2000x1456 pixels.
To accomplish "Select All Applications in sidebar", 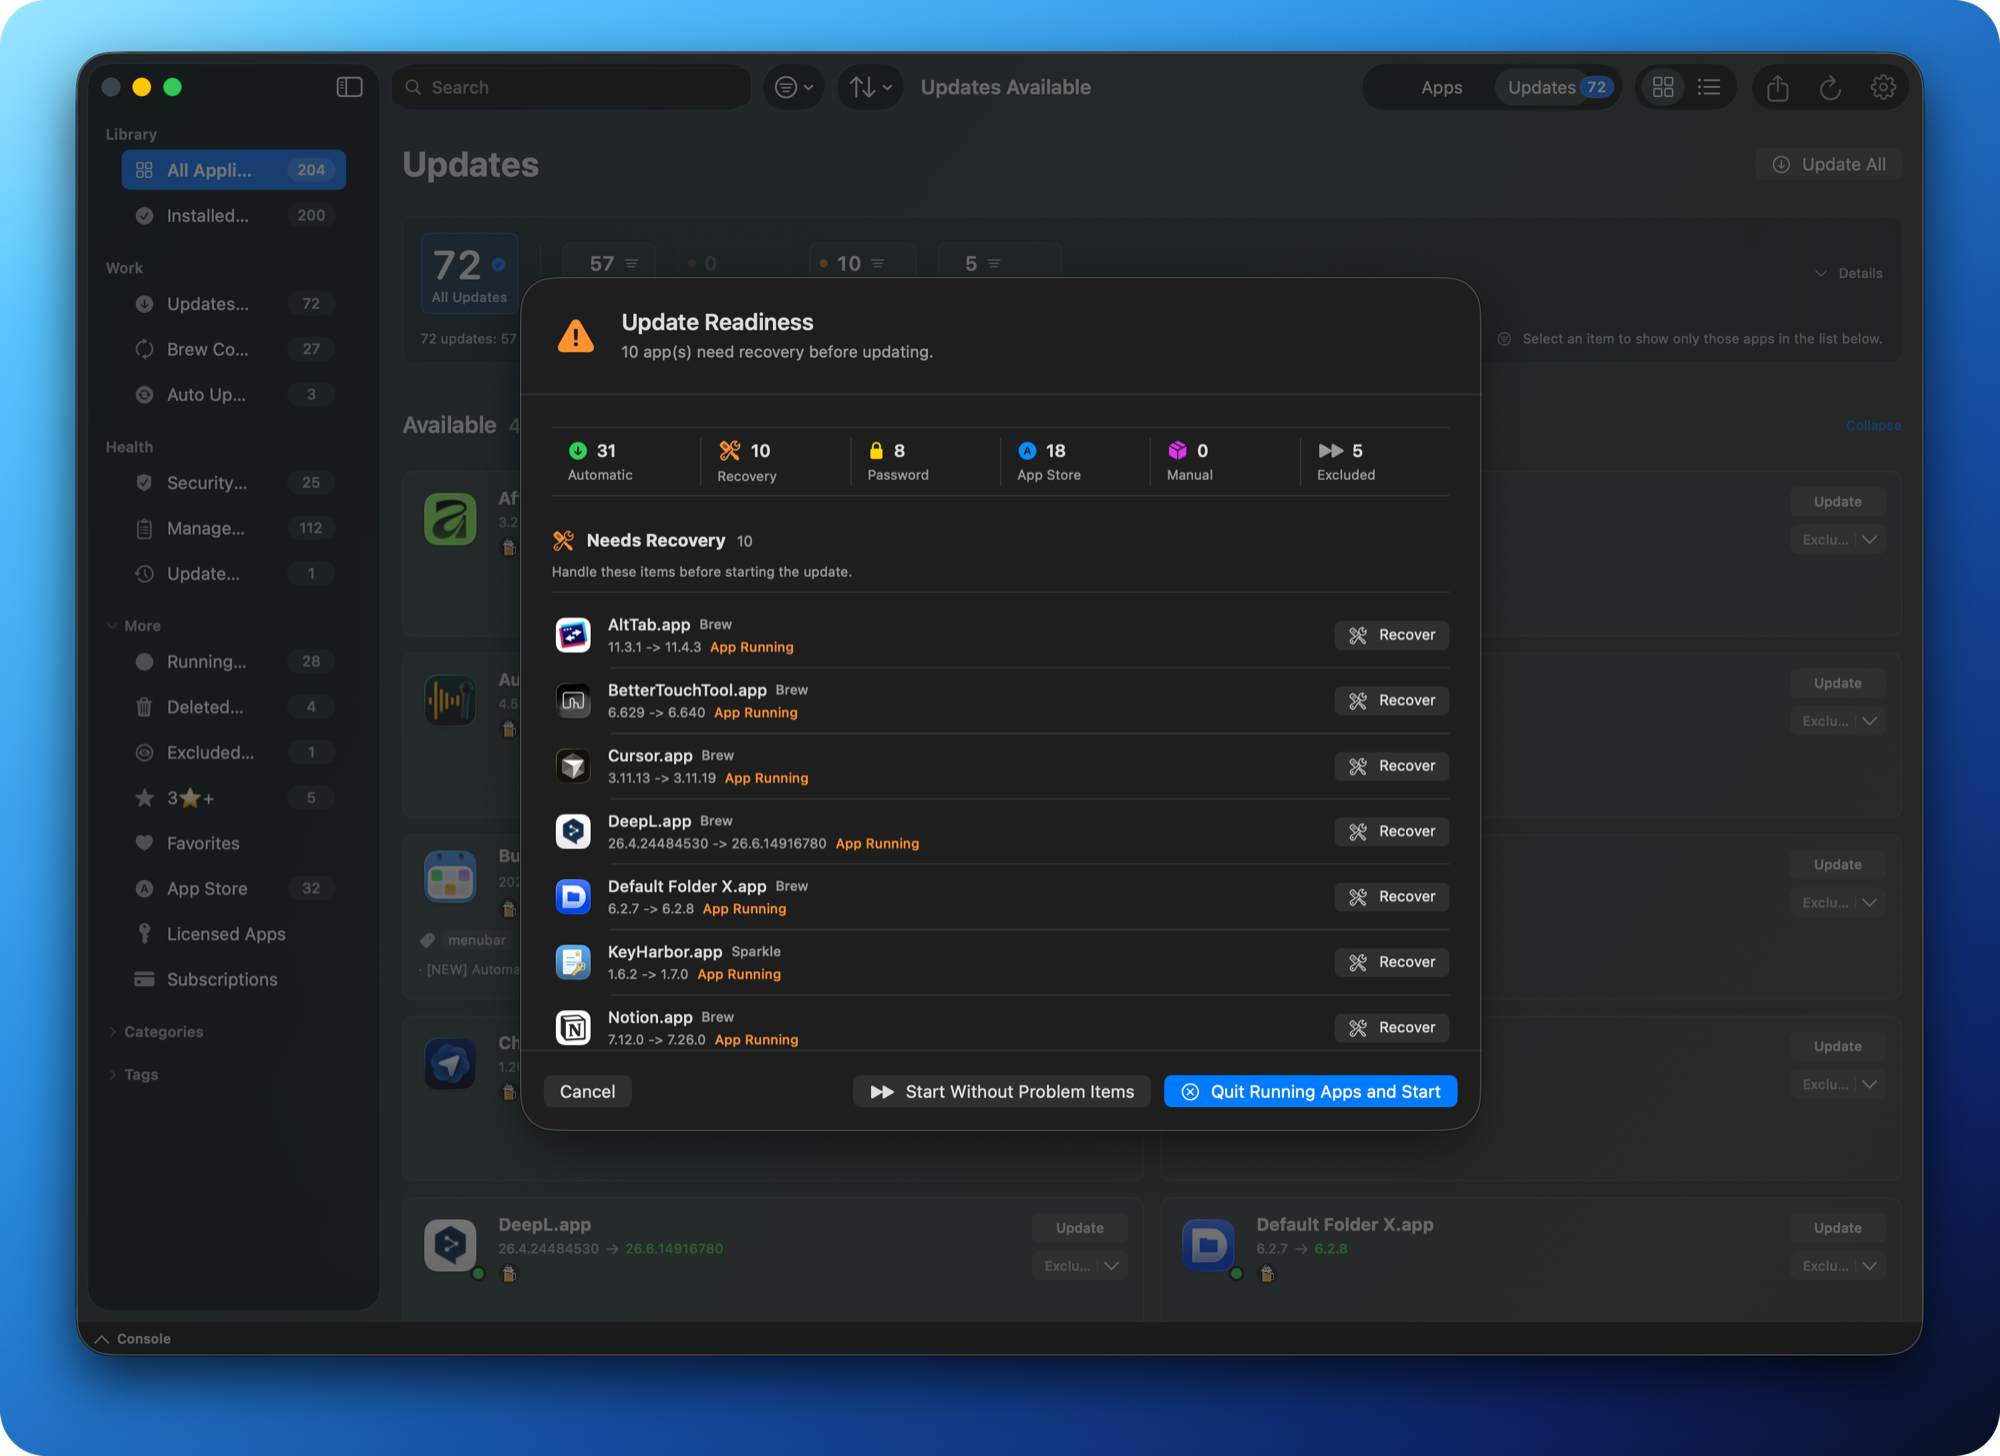I will click(233, 170).
